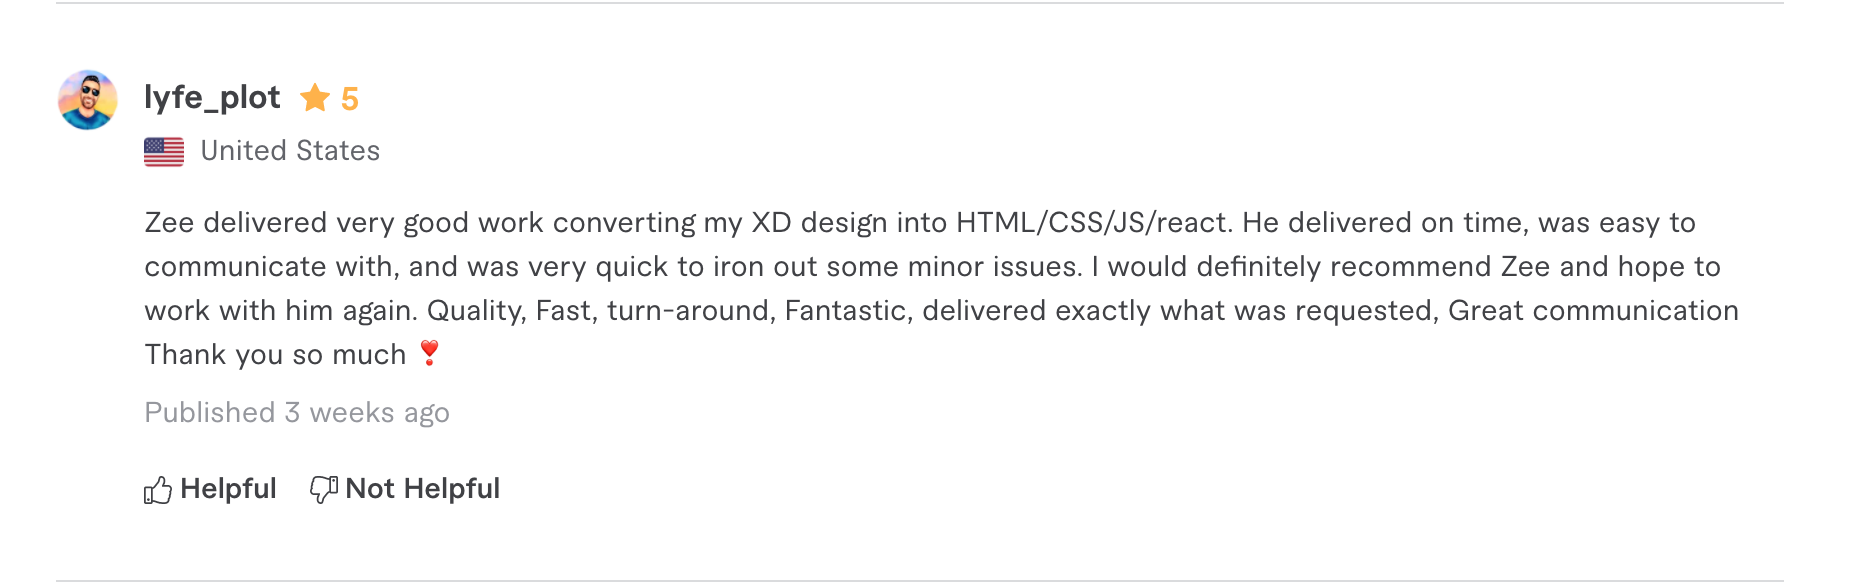Click the orange rating star icon

315,98
